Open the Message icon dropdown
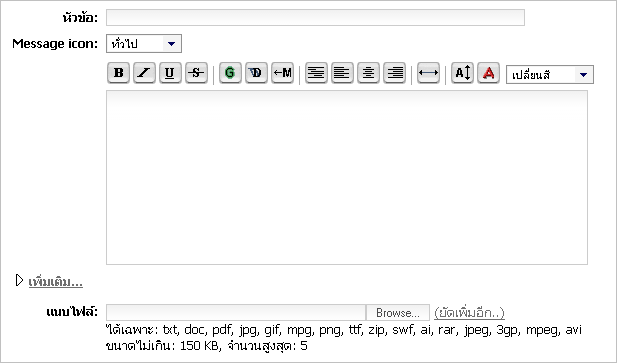 tap(144, 44)
